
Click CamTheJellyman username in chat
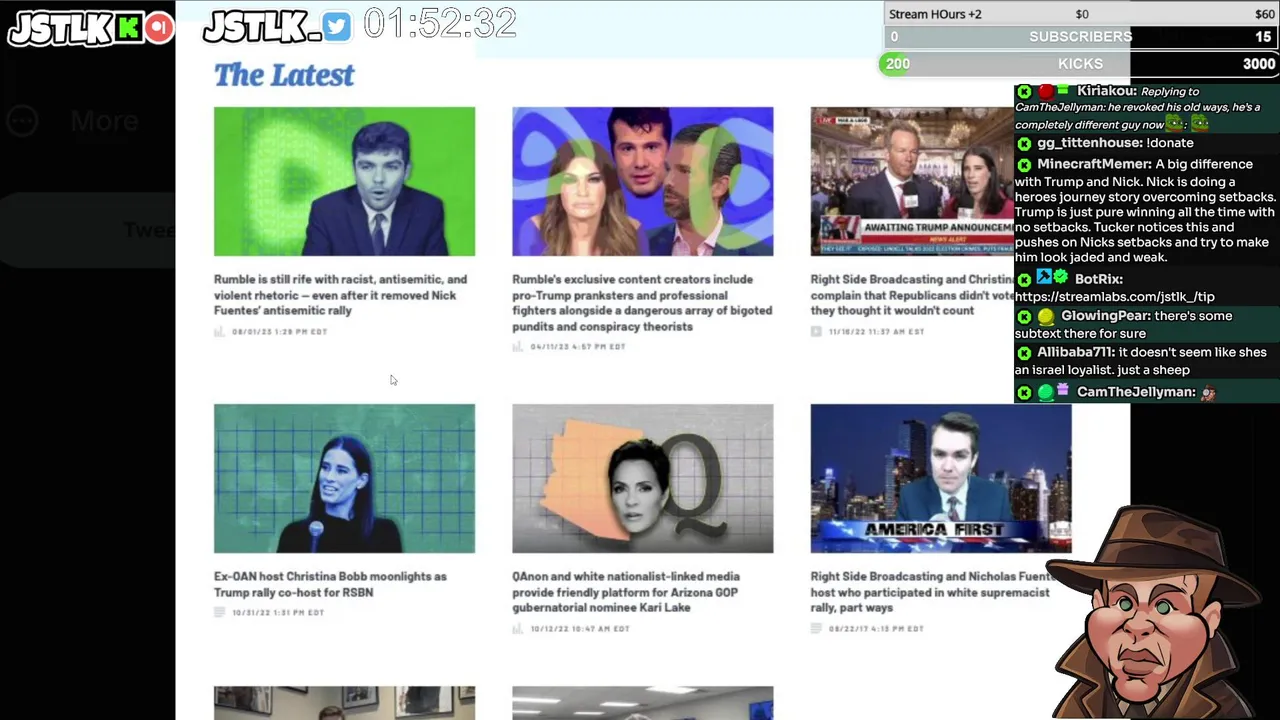[1137, 392]
